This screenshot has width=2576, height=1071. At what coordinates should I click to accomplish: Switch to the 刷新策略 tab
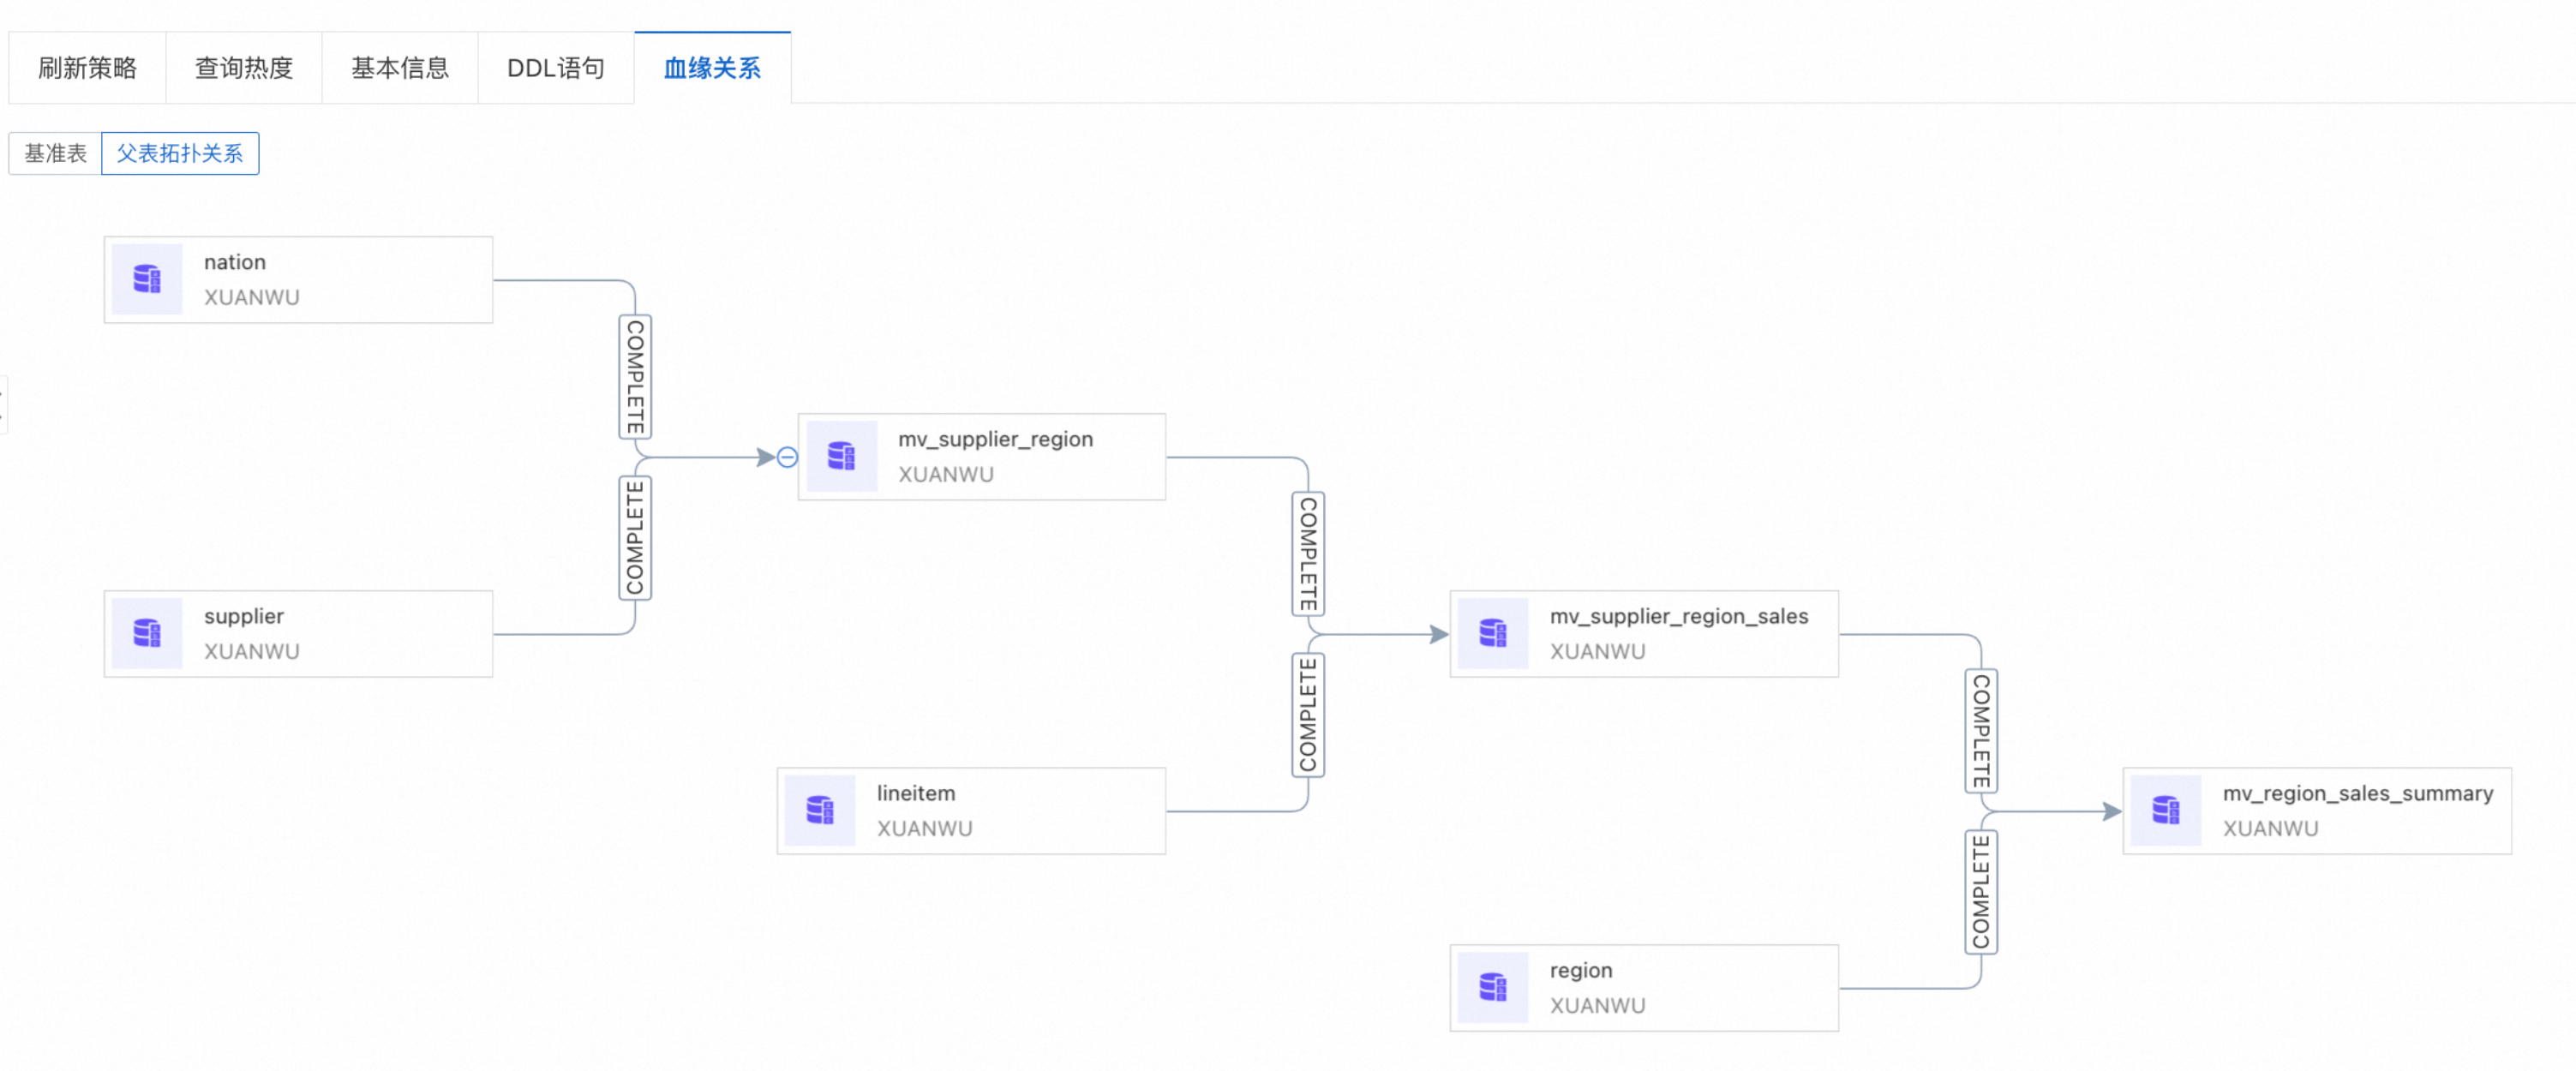click(87, 68)
